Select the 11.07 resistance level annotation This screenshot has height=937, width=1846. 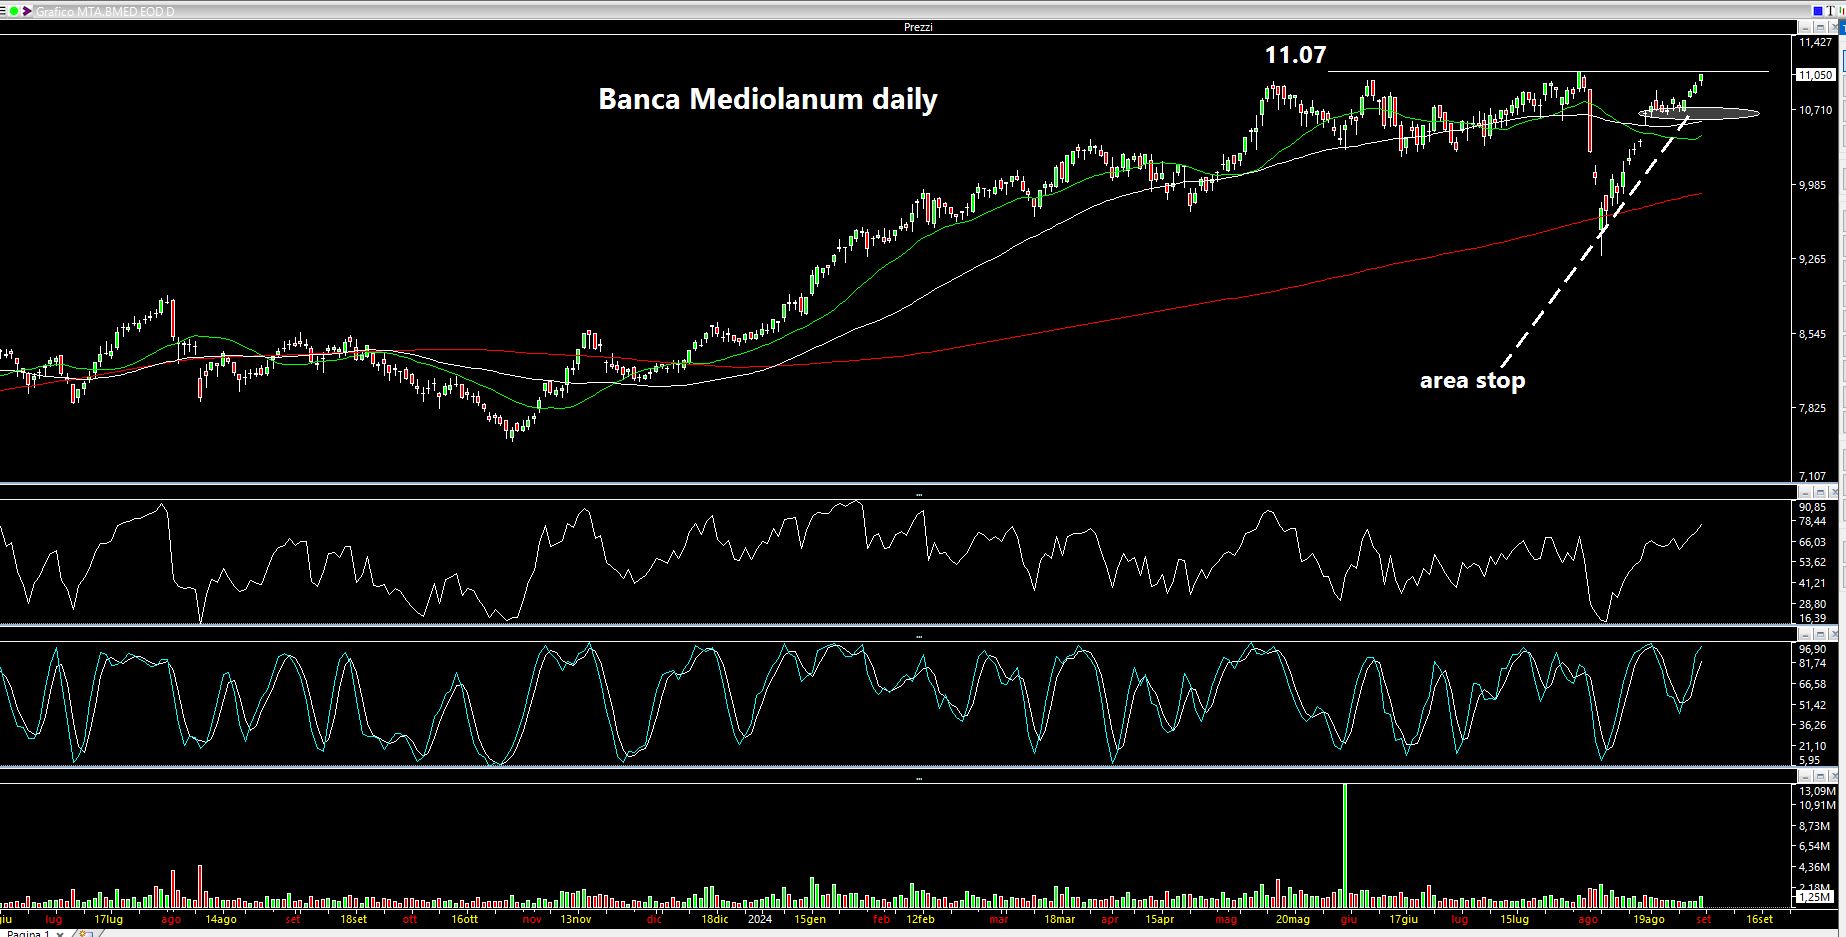1295,55
